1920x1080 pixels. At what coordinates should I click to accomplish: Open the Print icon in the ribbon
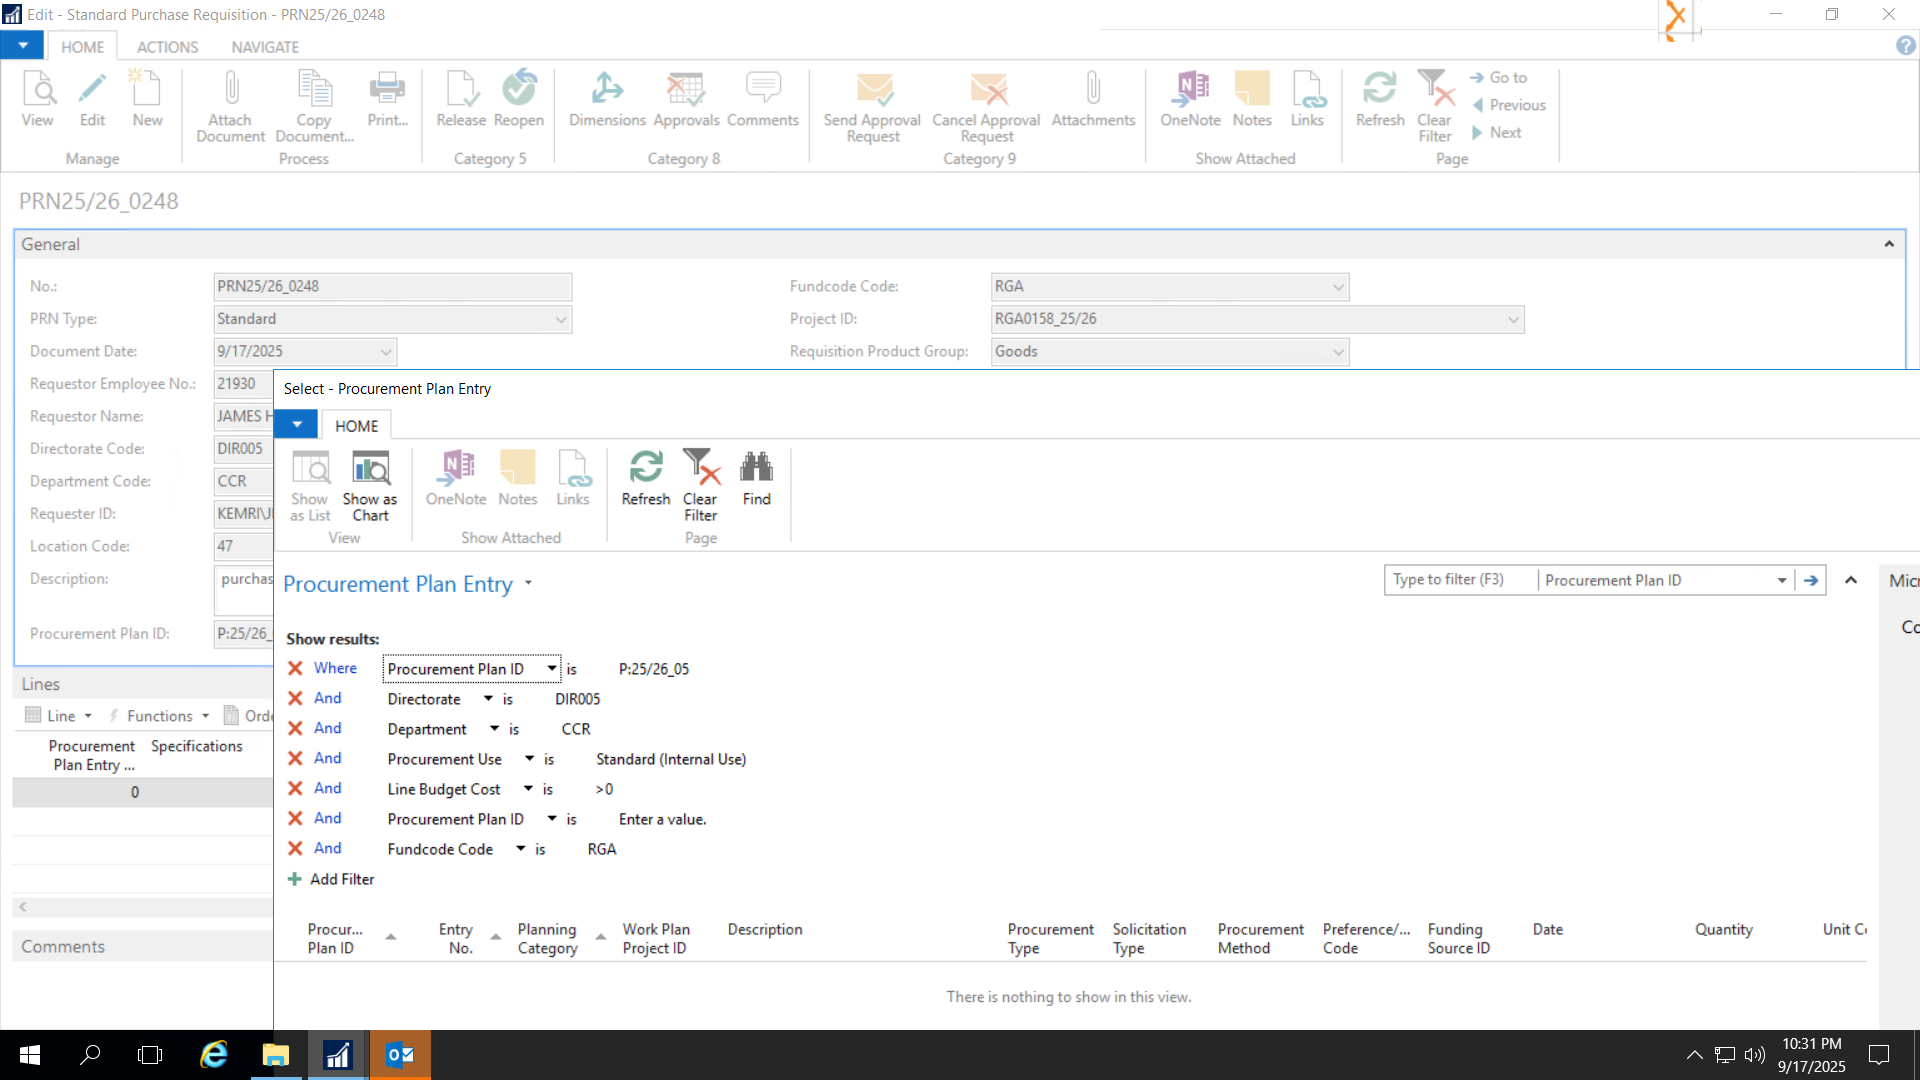coord(387,90)
